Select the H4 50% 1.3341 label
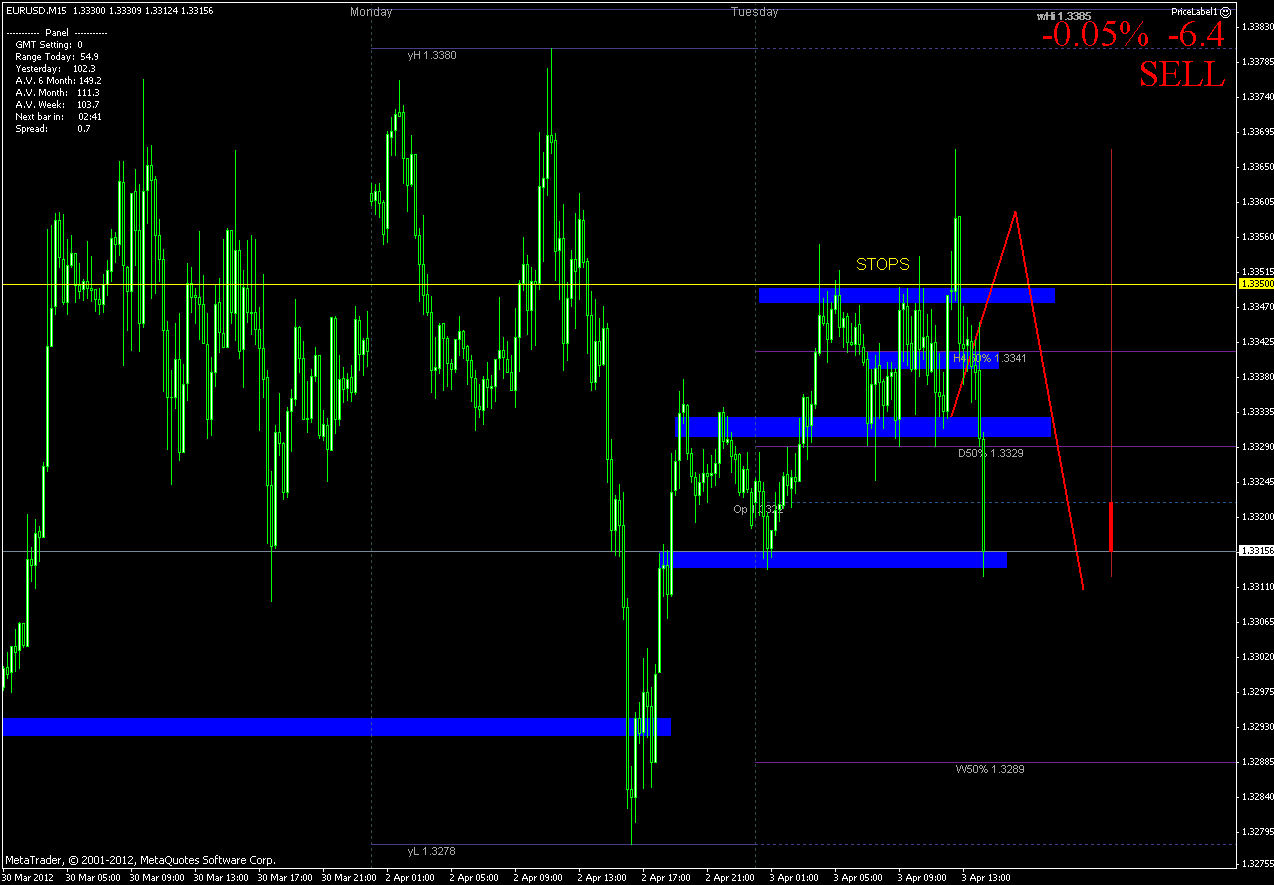 point(989,358)
